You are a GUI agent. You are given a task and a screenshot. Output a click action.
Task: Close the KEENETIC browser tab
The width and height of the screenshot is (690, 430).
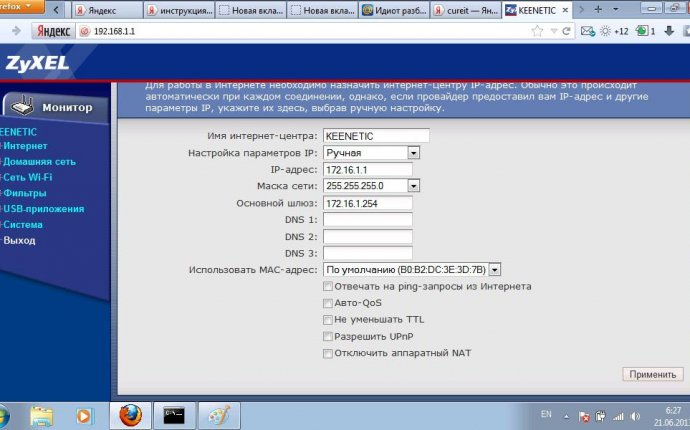[565, 10]
